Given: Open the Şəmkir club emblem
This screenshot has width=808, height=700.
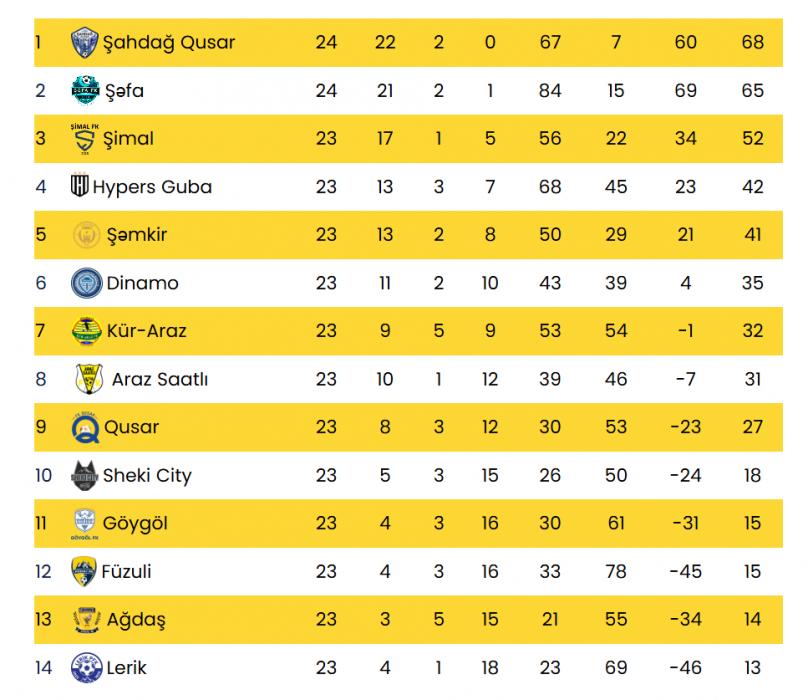Looking at the screenshot, I should pyautogui.click(x=87, y=235).
